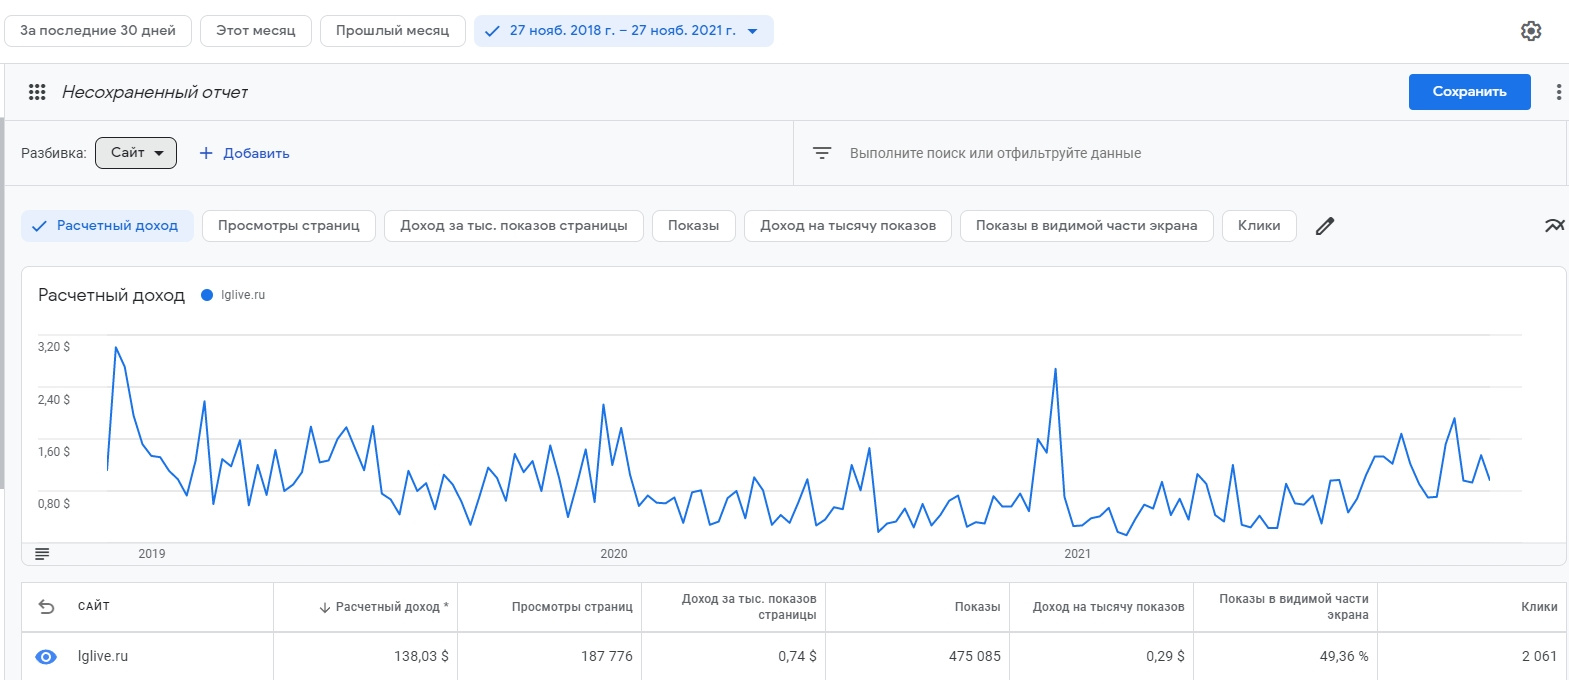
Task: Click the filter icon in search bar
Action: click(822, 153)
